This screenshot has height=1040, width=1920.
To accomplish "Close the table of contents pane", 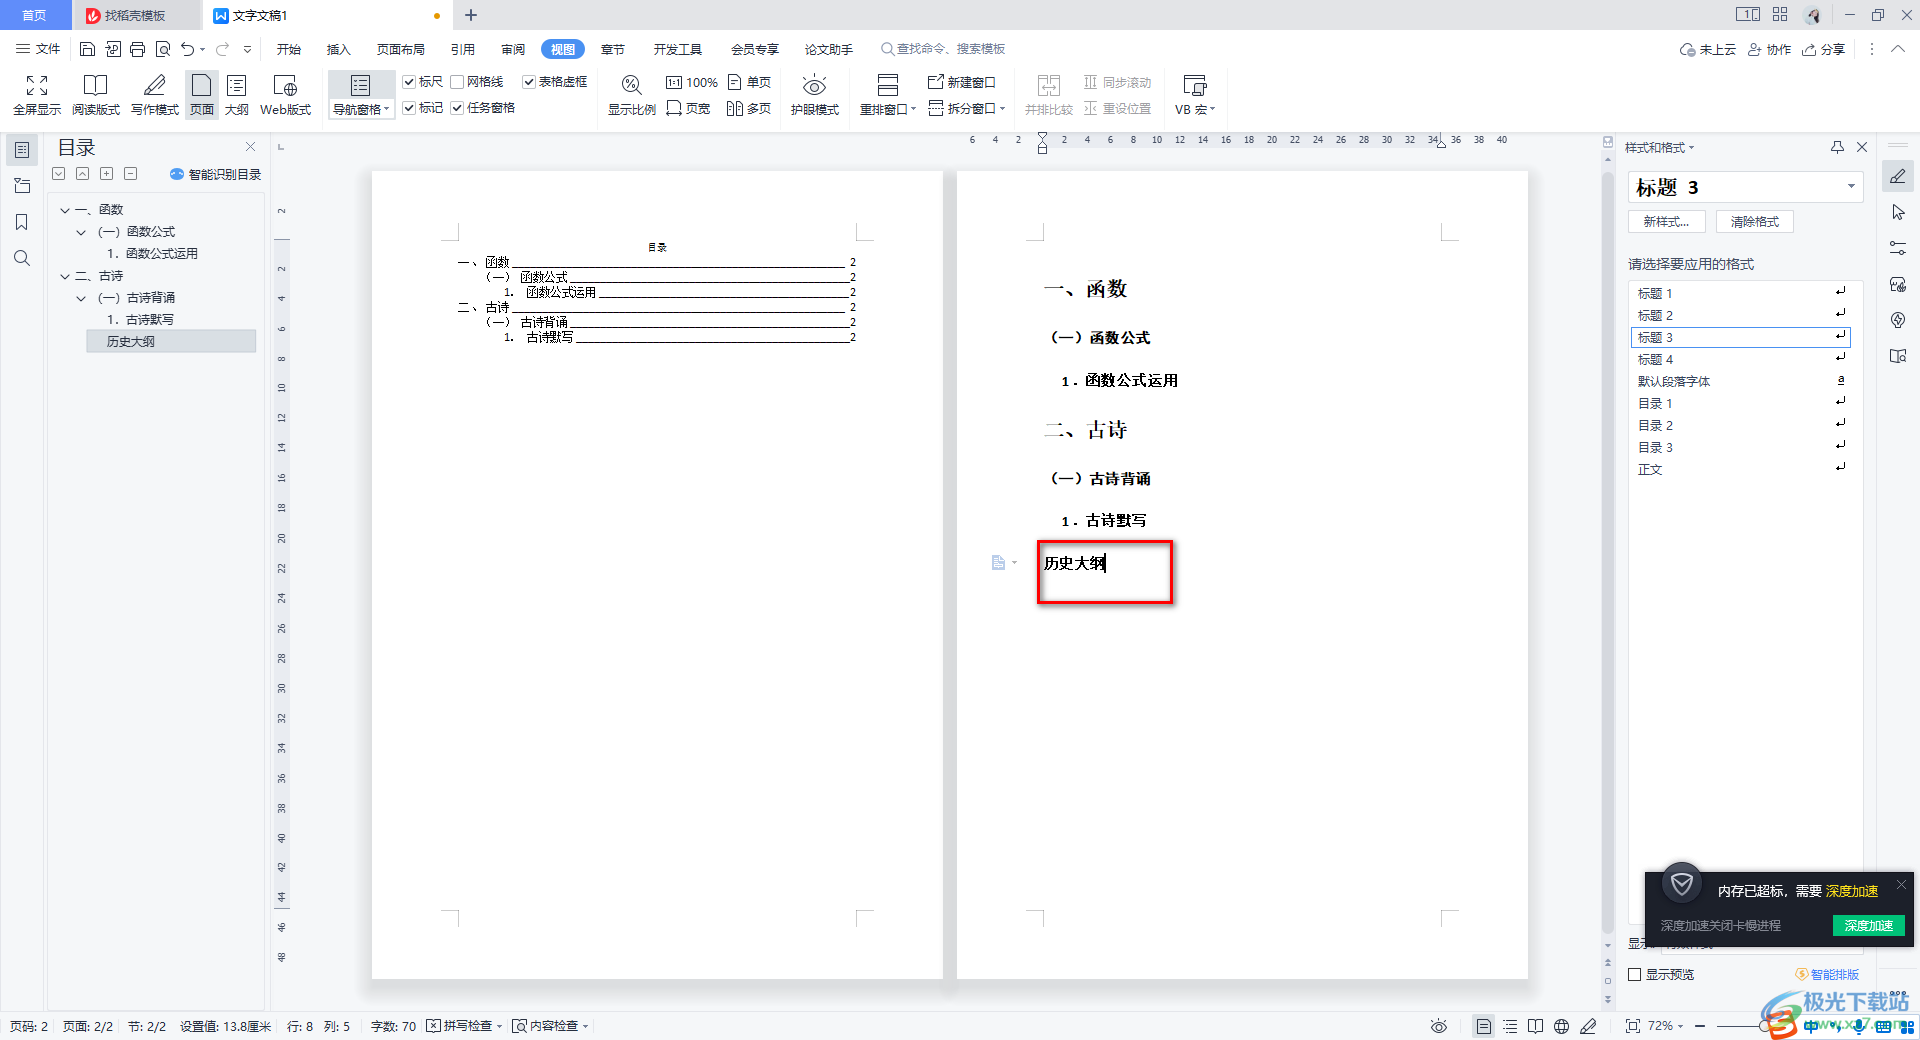I will (x=250, y=147).
